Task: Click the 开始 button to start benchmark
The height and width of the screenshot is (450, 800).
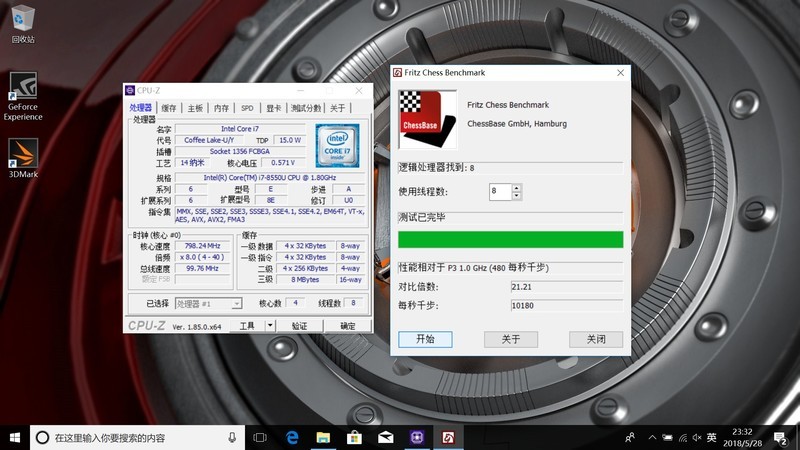Action: click(425, 339)
